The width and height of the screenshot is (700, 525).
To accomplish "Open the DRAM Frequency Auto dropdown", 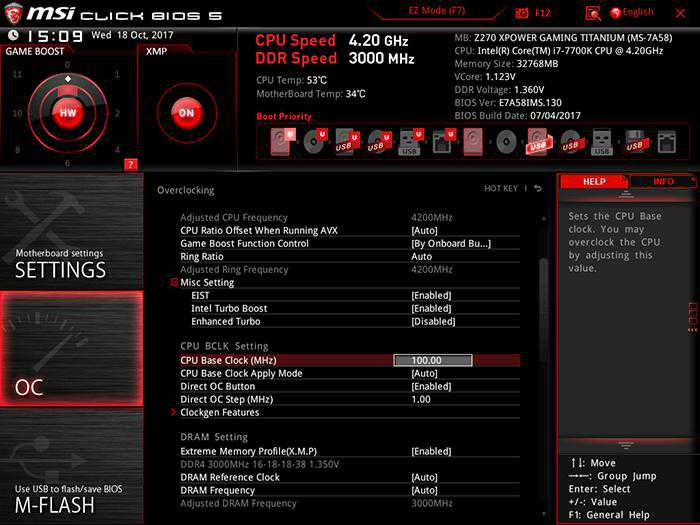I will point(424,490).
